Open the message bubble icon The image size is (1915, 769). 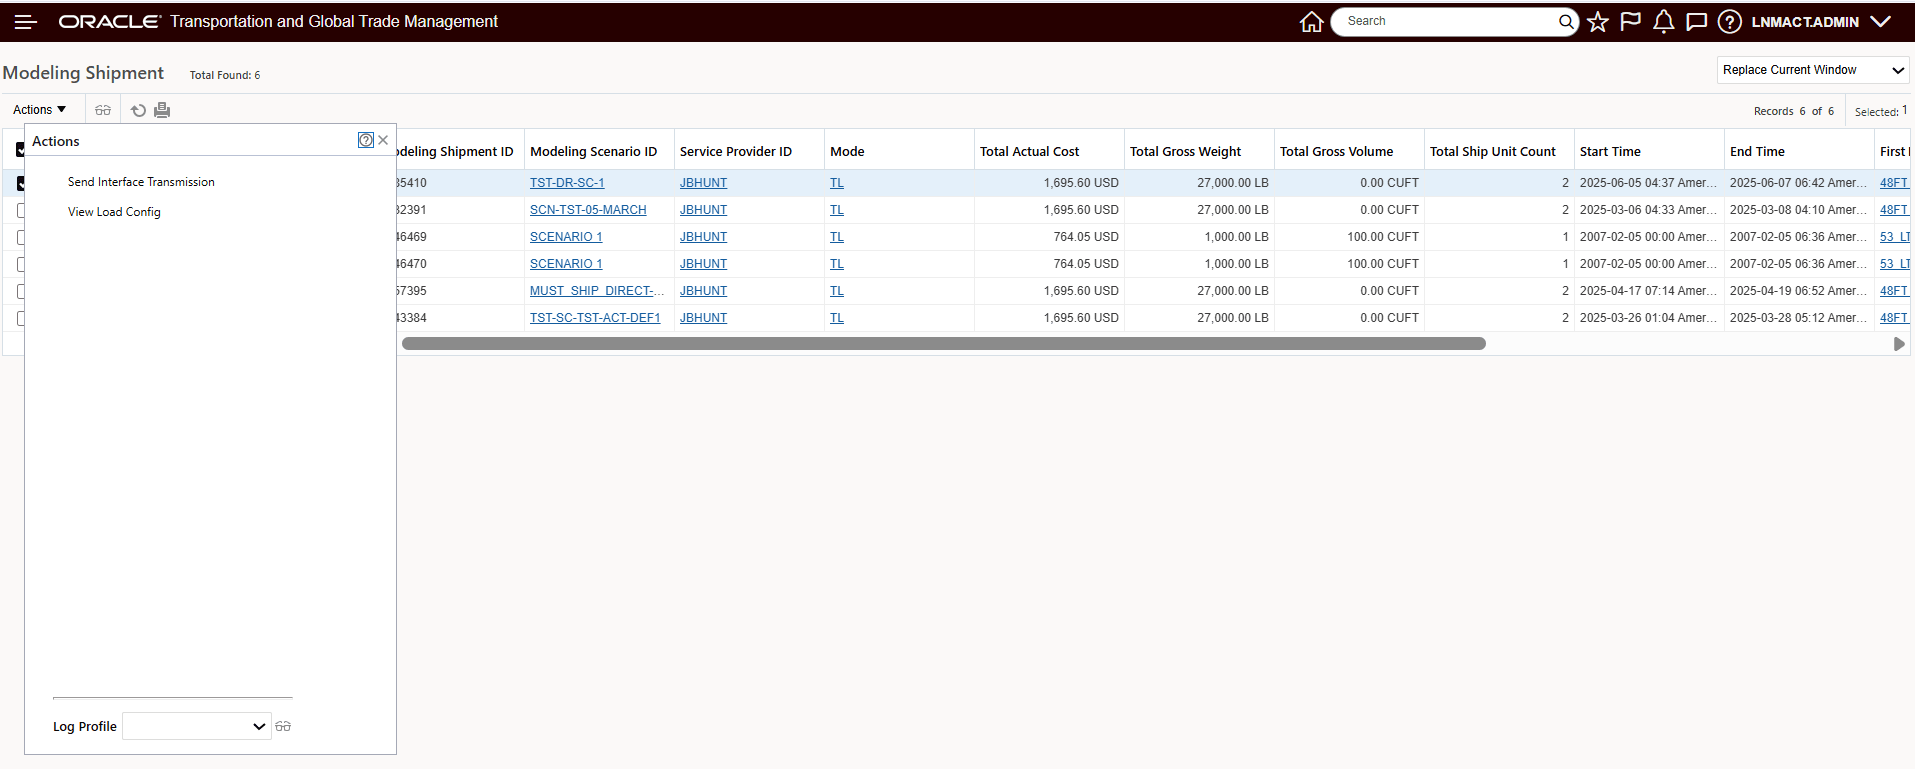[x=1697, y=22]
